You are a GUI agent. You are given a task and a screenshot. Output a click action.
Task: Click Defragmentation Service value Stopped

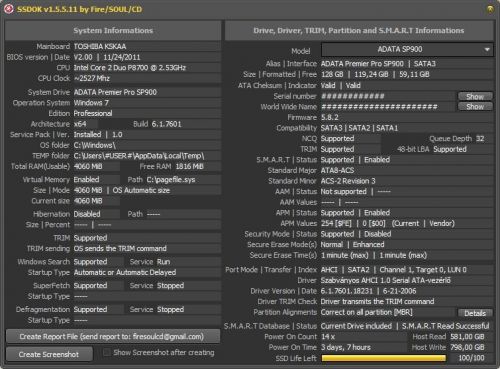click(170, 310)
